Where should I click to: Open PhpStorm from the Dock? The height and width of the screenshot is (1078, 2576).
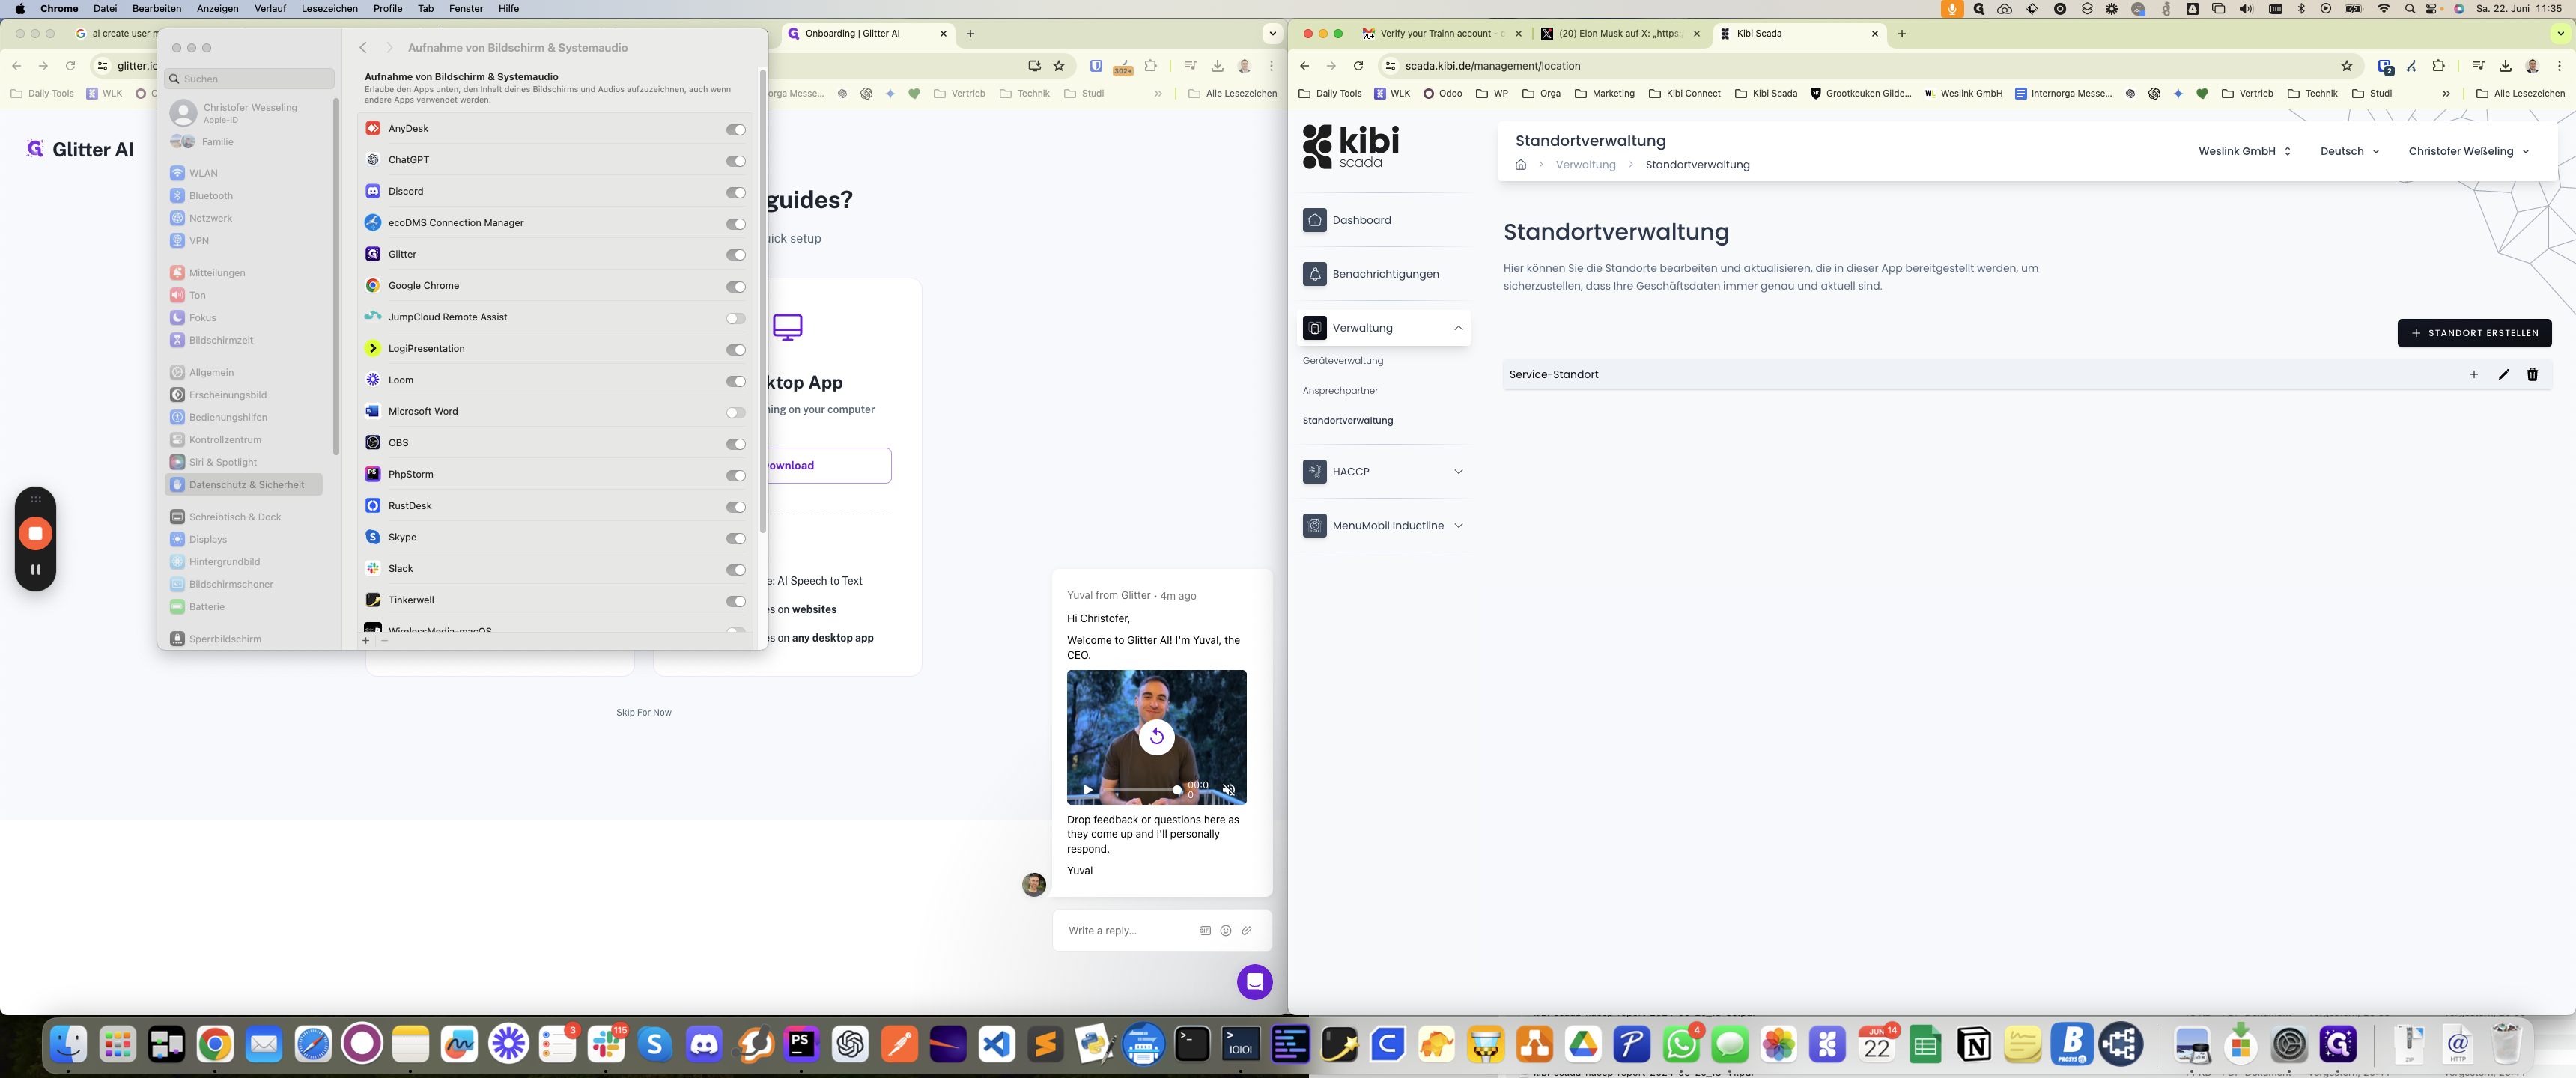[801, 1045]
